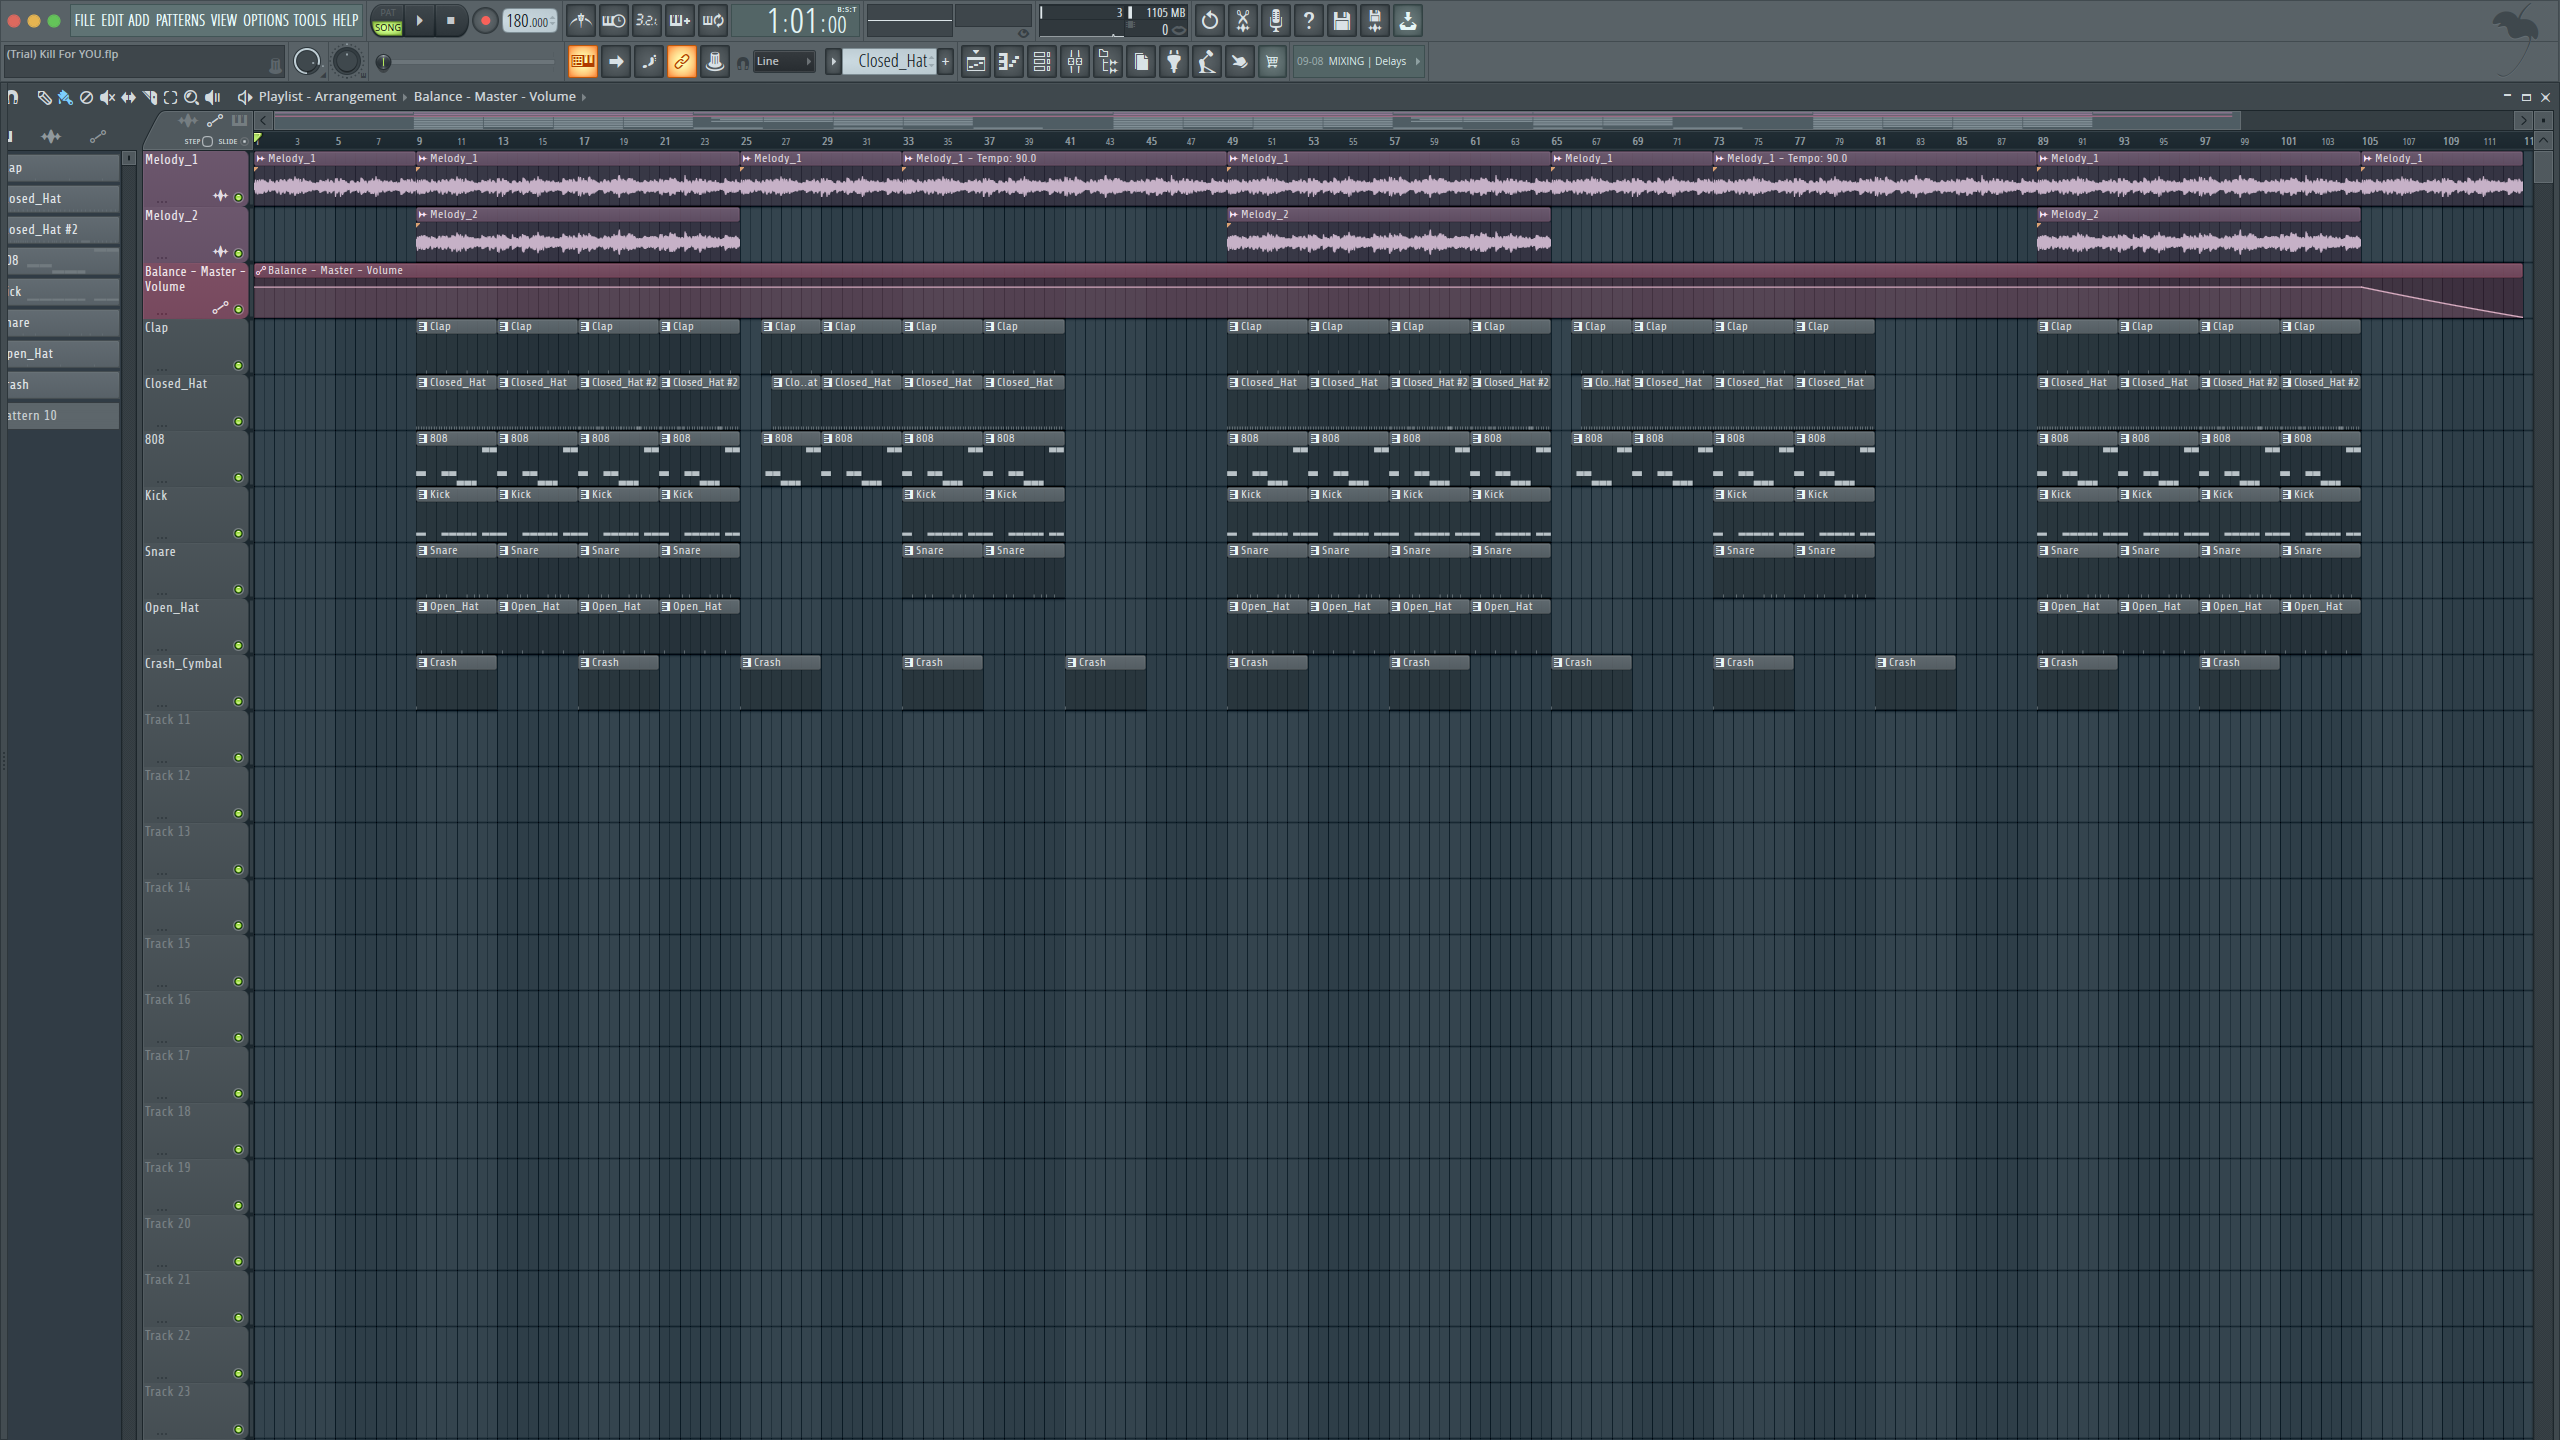
Task: Select the Playback speaker tool in playlist
Action: [x=212, y=97]
